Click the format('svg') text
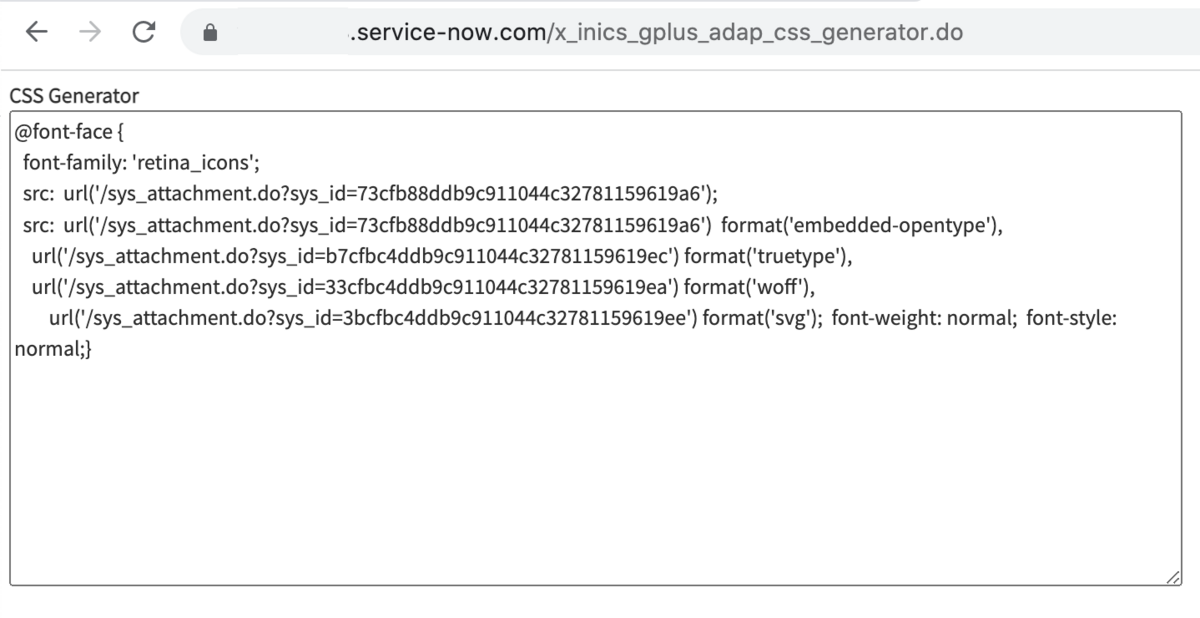The width and height of the screenshot is (1200, 618). pyautogui.click(x=763, y=319)
